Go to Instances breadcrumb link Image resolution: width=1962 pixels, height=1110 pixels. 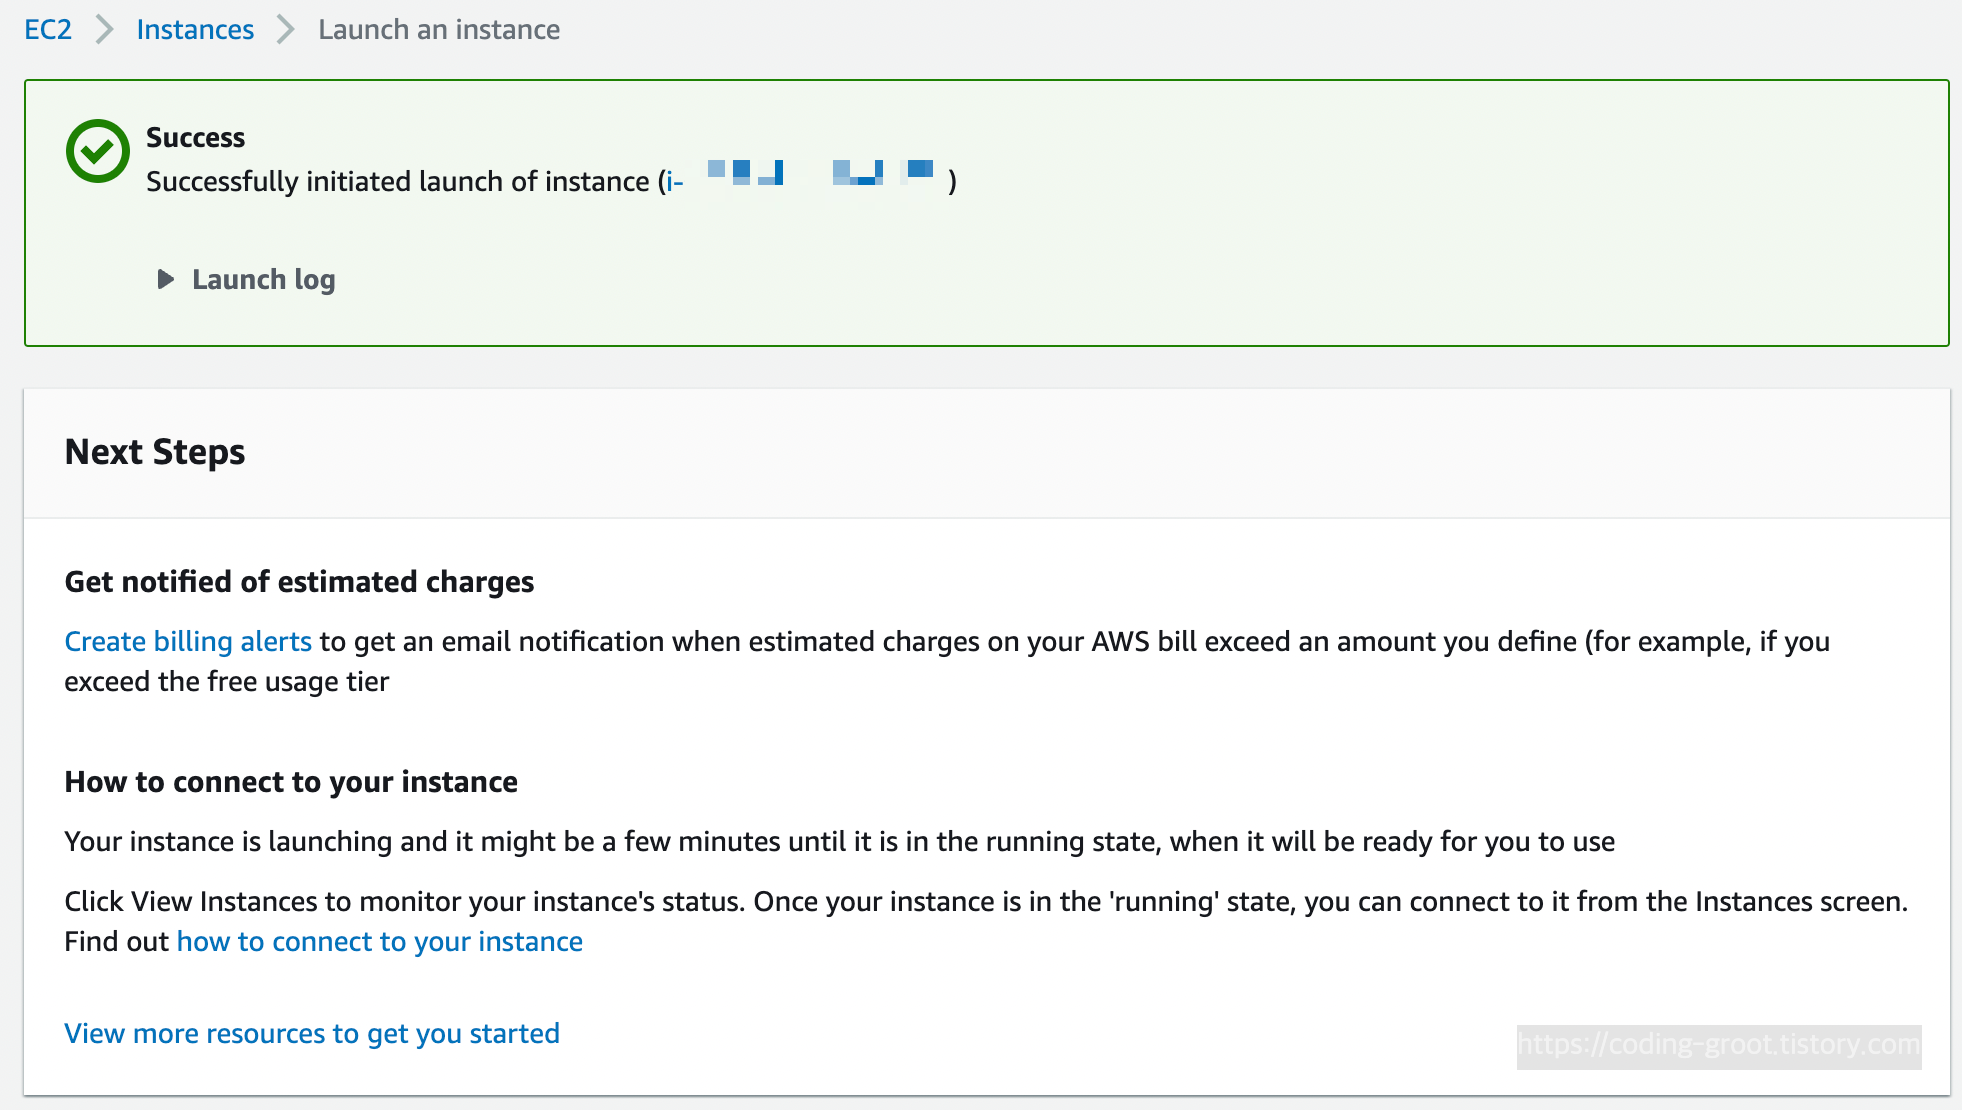195,29
